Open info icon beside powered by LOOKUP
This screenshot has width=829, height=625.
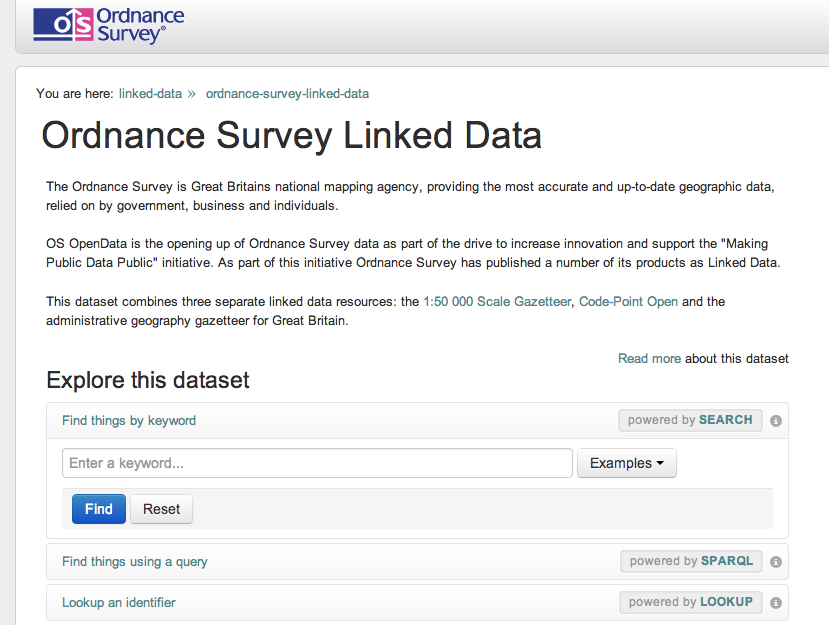click(x=776, y=603)
